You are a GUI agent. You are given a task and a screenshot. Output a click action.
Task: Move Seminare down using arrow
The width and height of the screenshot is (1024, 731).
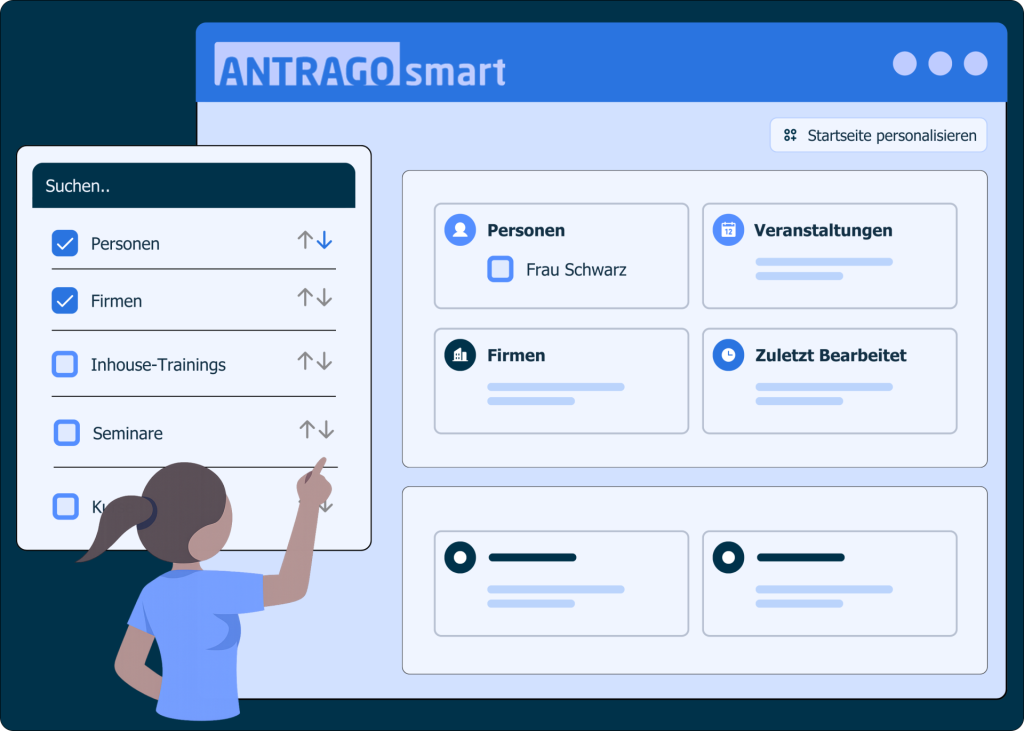[x=326, y=430]
